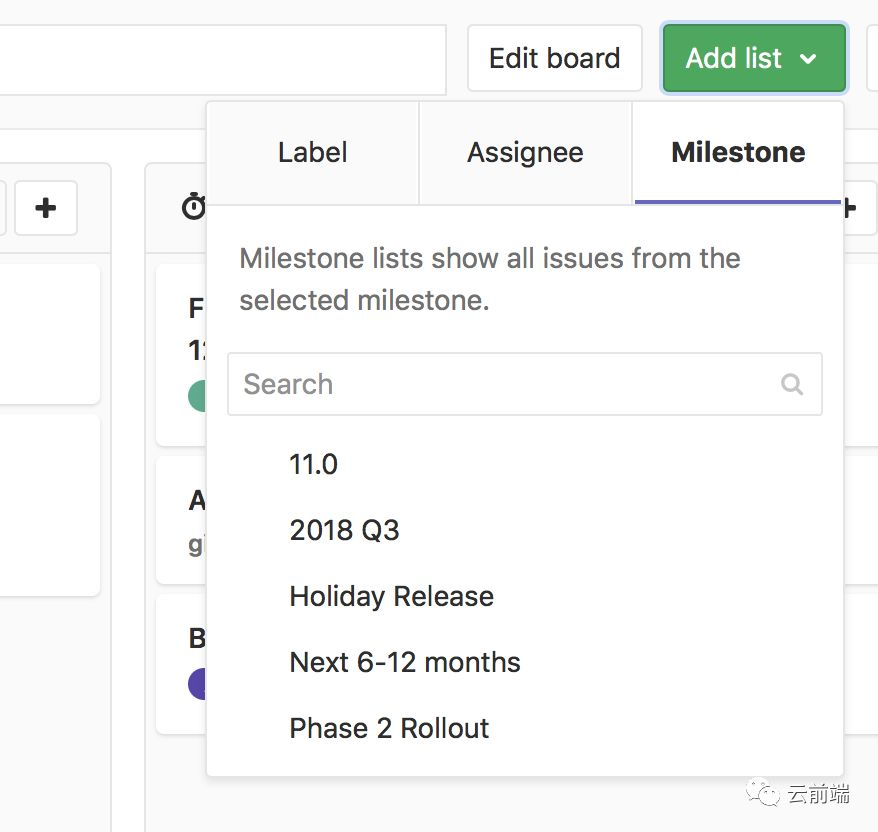878x832 pixels.
Task: Click the green Add list button
Action: [x=733, y=58]
